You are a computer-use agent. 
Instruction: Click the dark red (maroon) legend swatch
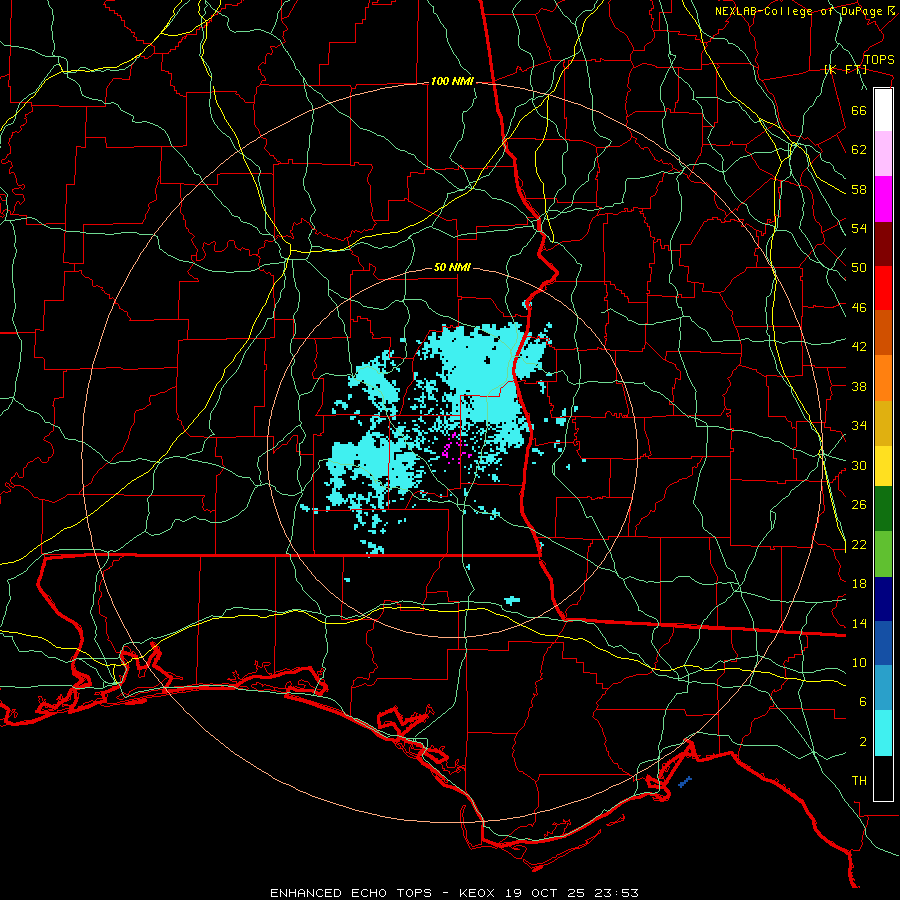[x=883, y=244]
